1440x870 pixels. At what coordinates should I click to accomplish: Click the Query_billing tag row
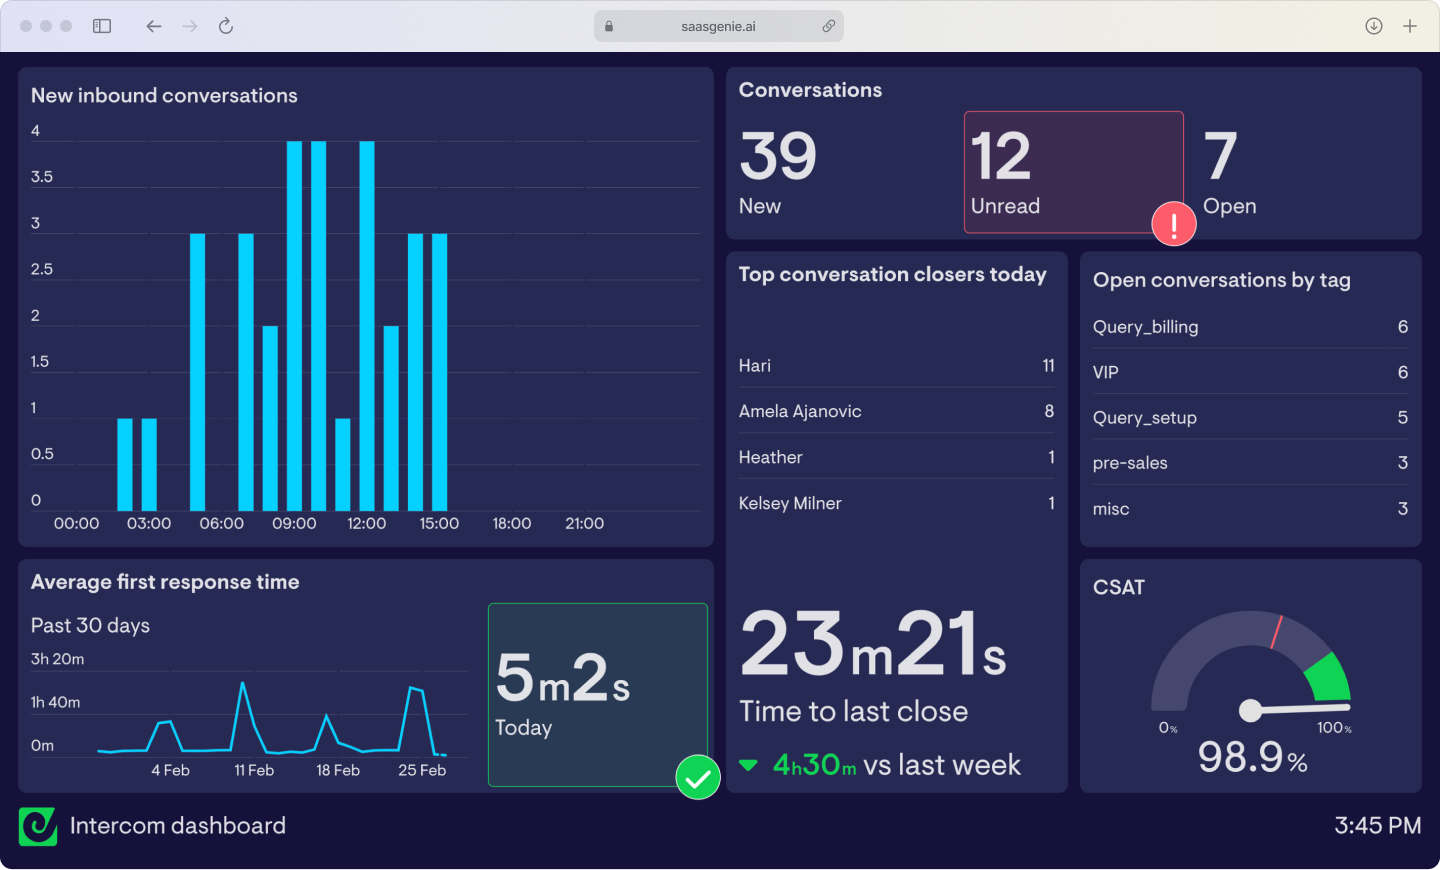(1249, 327)
